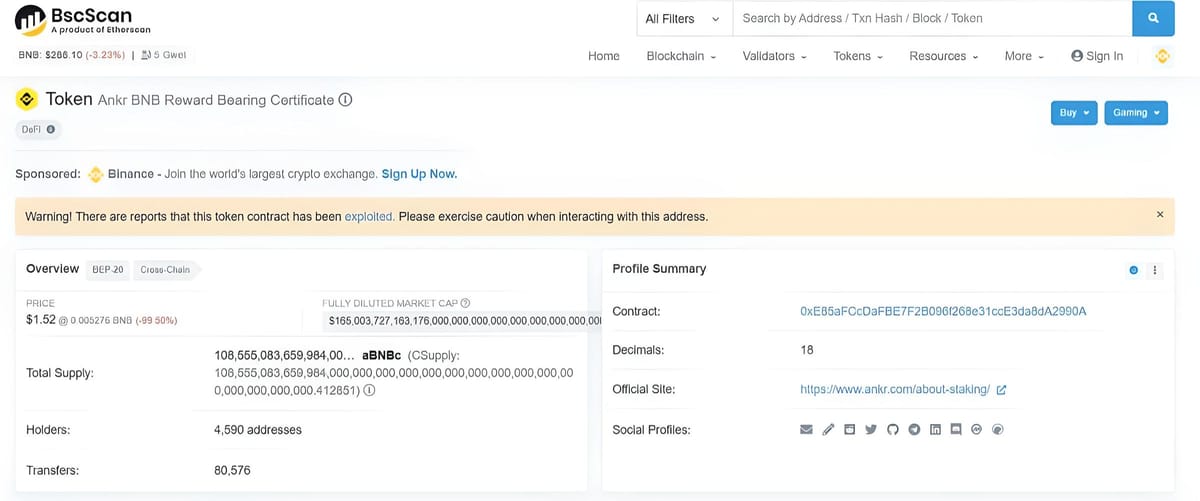Open the CoinMarketCap social profile icon
The width and height of the screenshot is (1200, 501).
click(x=977, y=430)
